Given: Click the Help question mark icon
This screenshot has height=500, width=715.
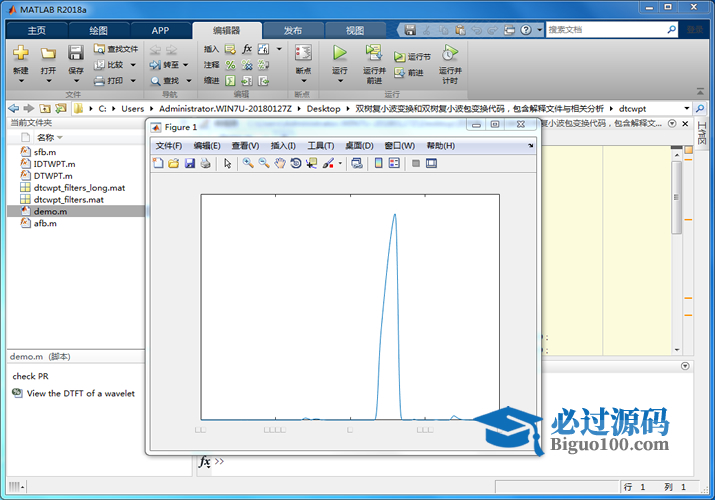Looking at the screenshot, I should 526,30.
